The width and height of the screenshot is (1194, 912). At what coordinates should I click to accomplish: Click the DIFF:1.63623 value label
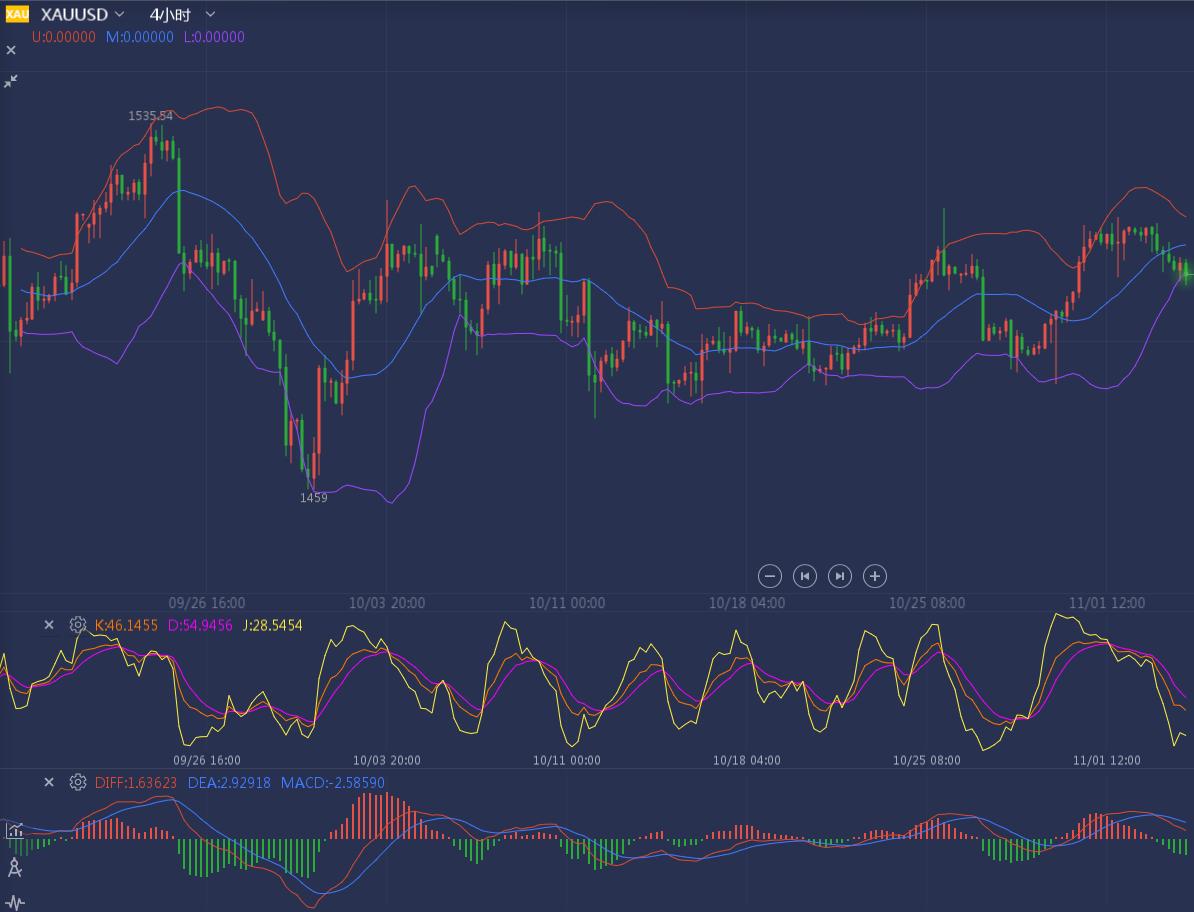pos(136,783)
